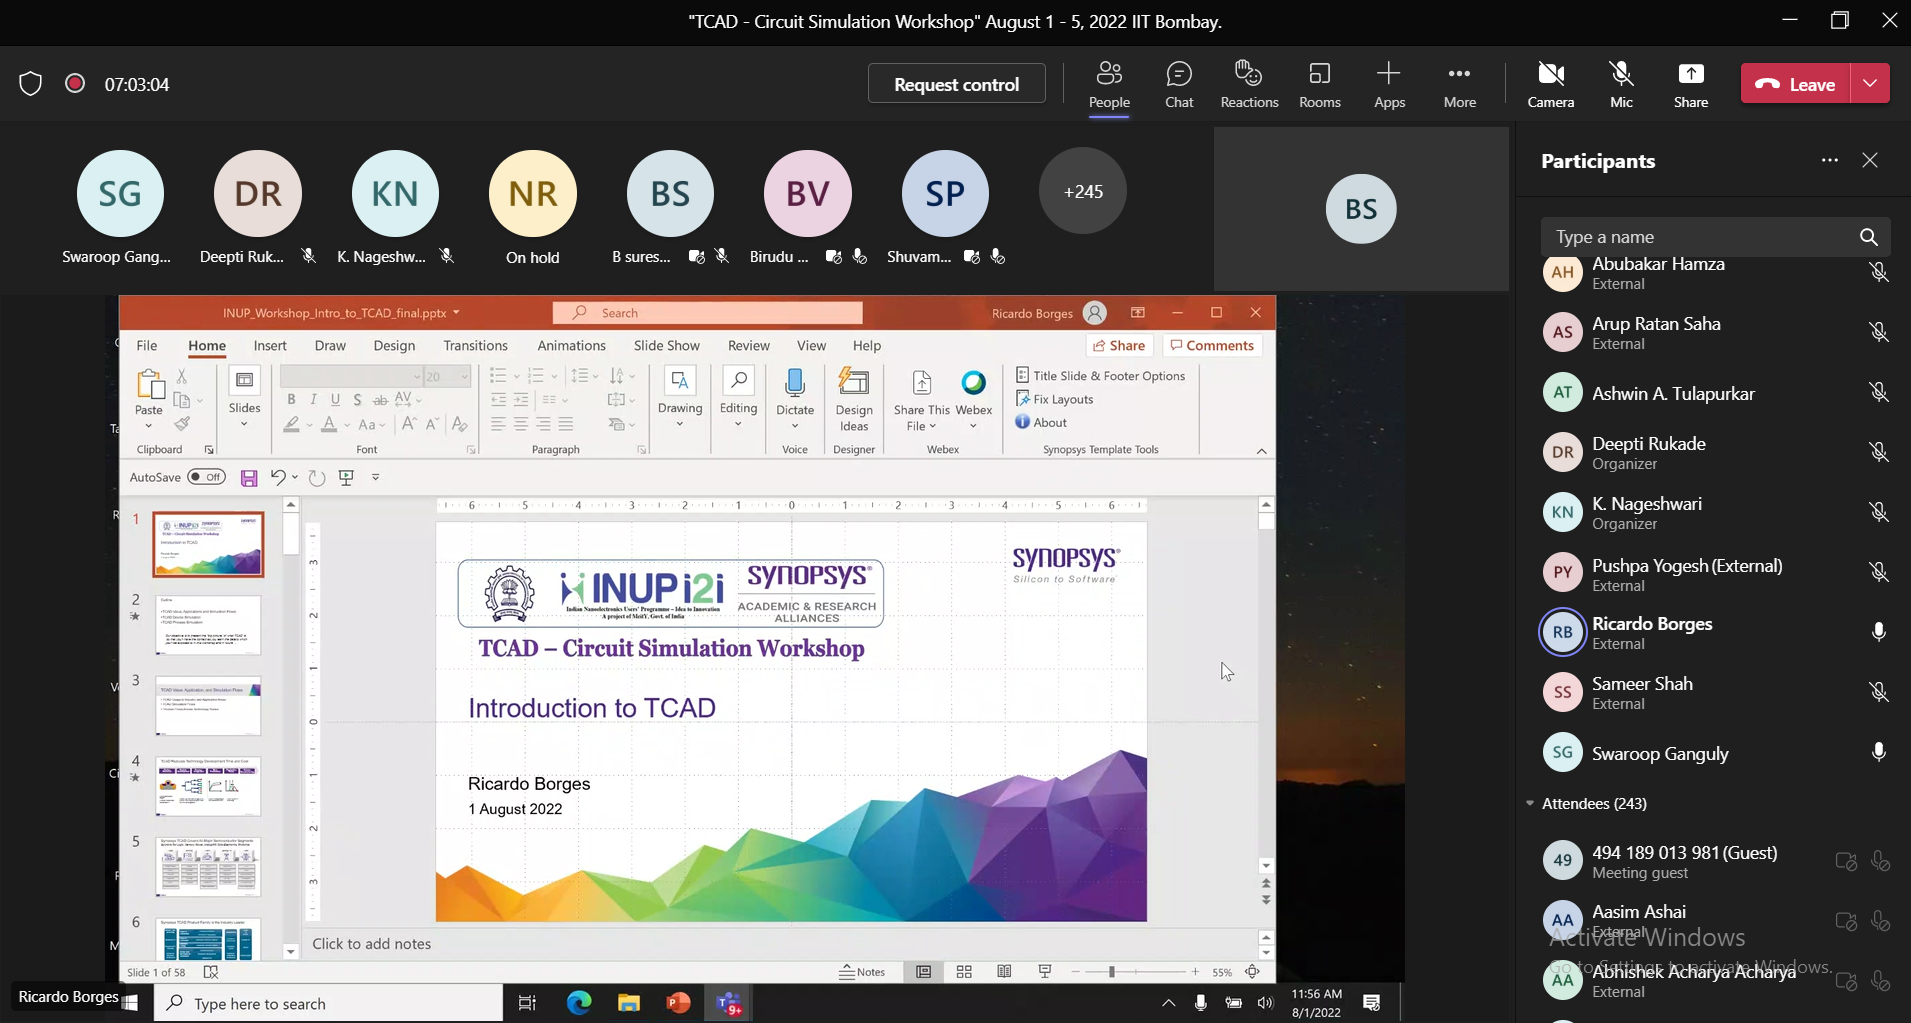
Task: Click the Save icon in quick access
Action: [x=249, y=478]
